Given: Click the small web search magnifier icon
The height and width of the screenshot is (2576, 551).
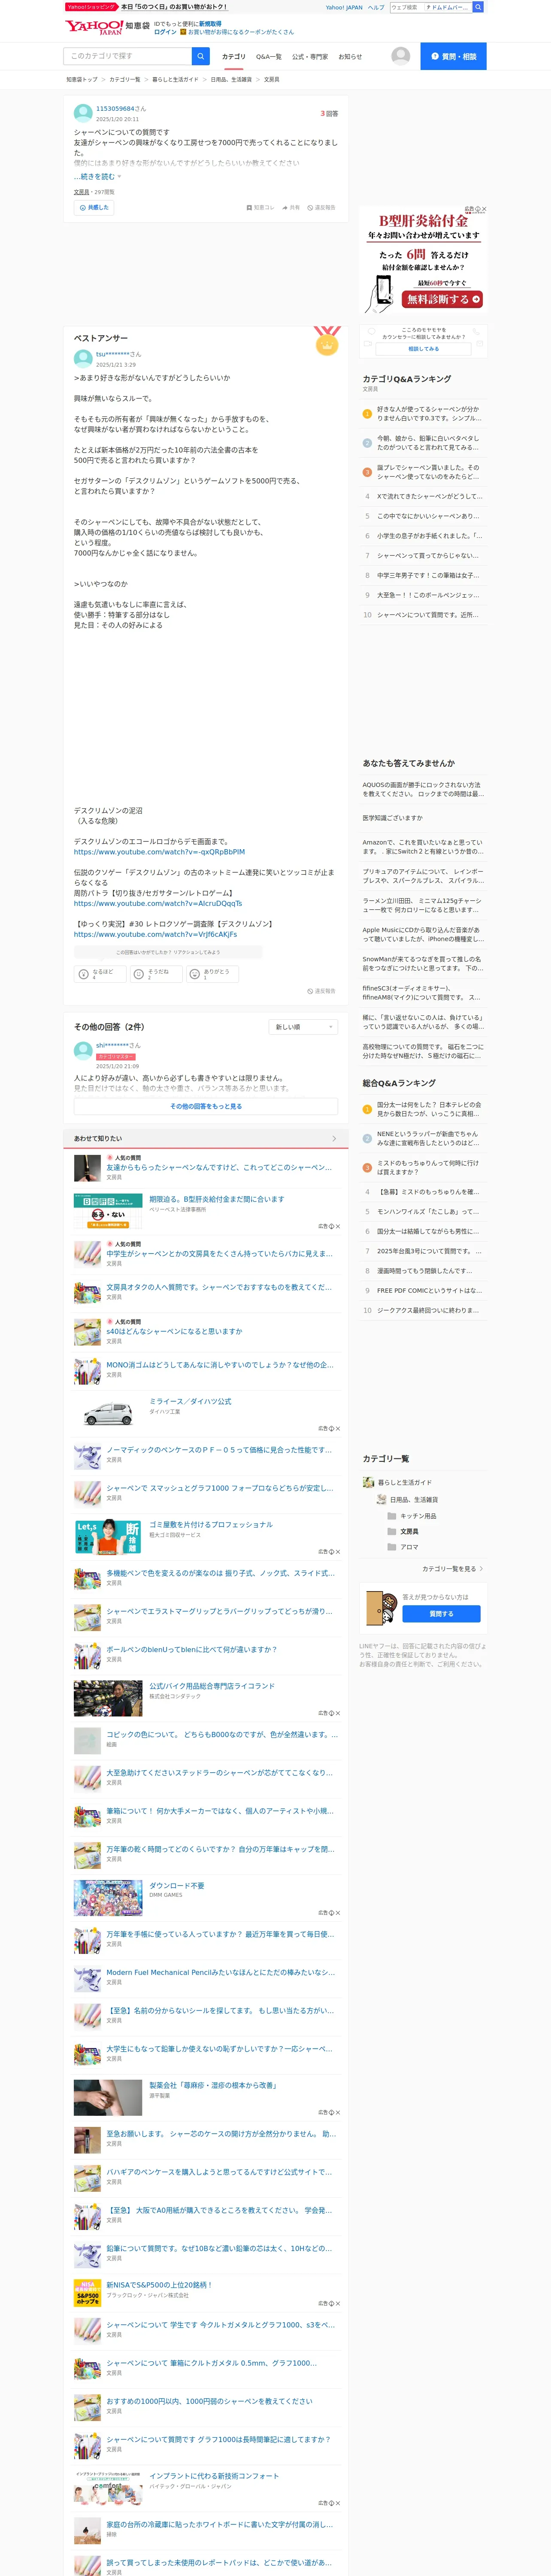Looking at the screenshot, I should pos(478,7).
